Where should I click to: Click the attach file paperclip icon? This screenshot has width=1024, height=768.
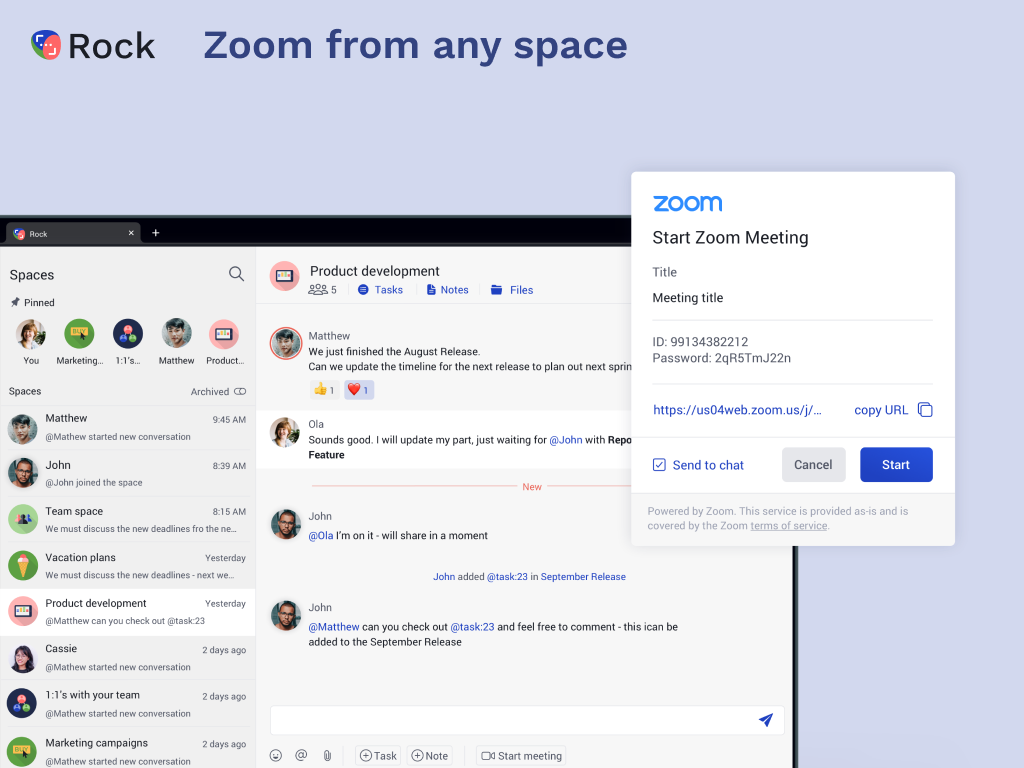tap(327, 756)
